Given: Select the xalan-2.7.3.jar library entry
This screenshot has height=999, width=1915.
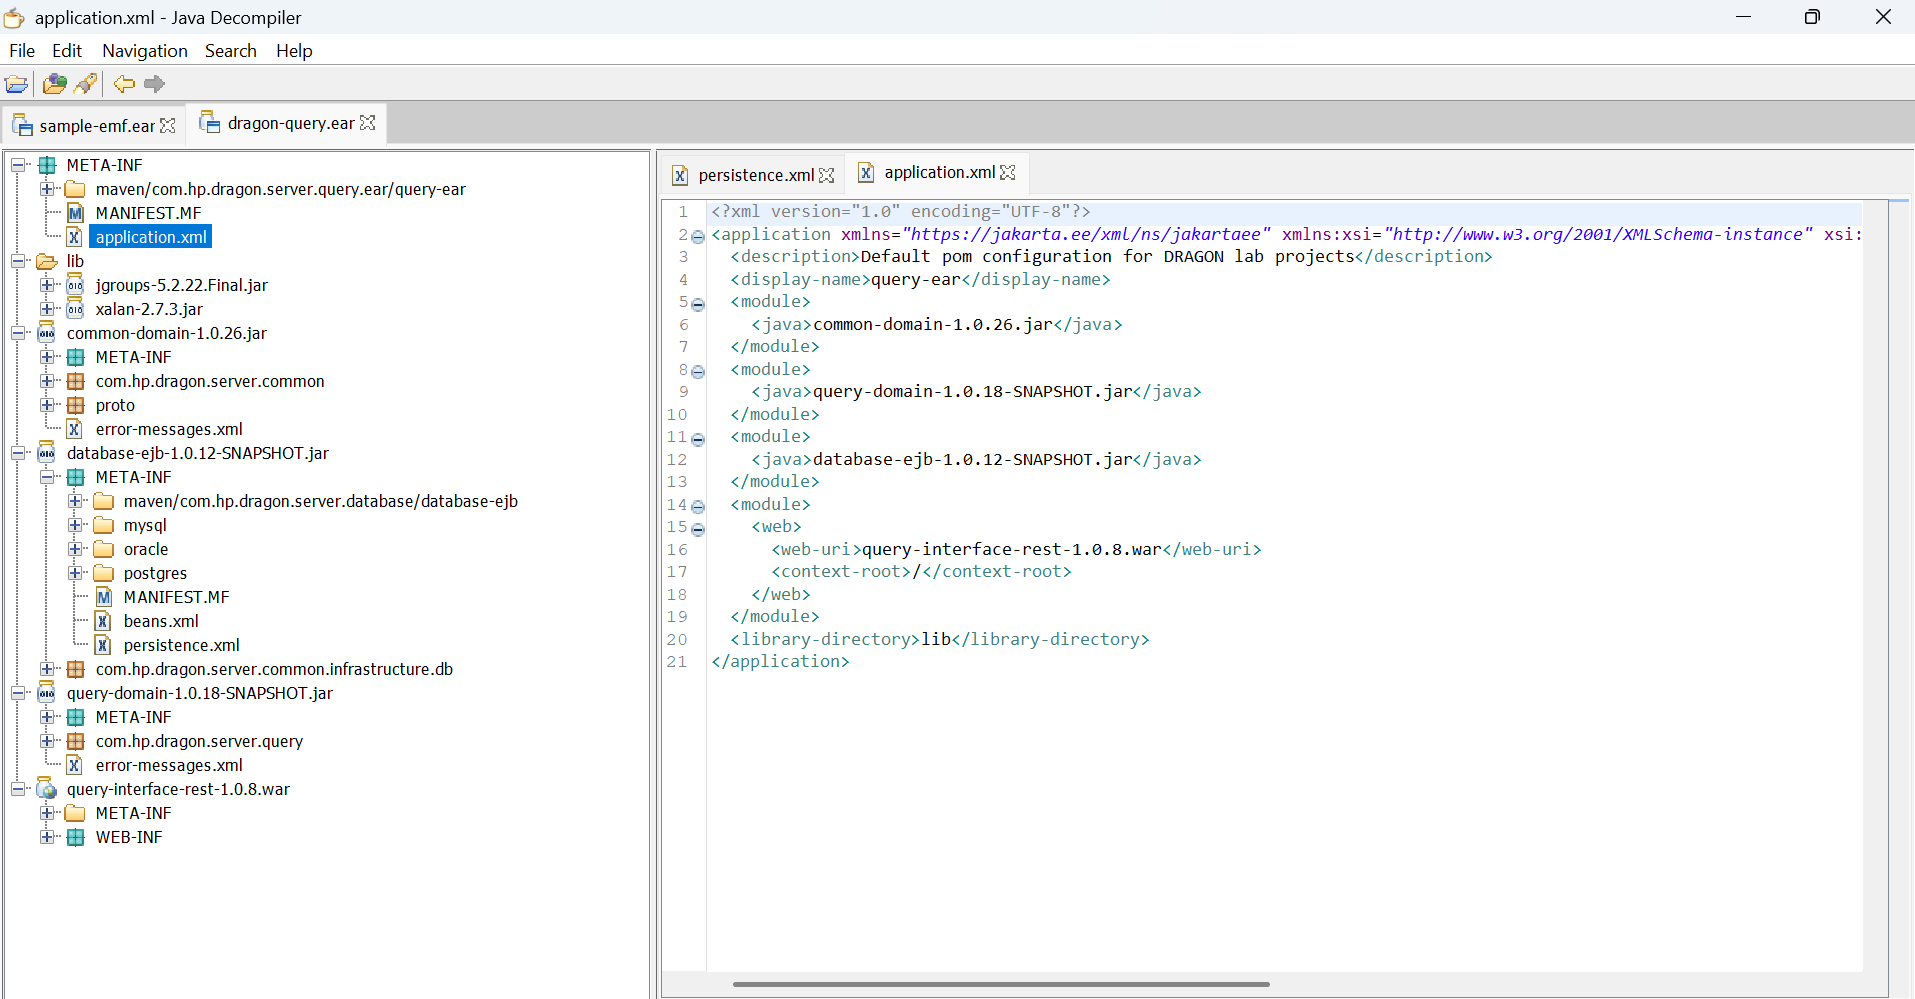Looking at the screenshot, I should pos(149,309).
